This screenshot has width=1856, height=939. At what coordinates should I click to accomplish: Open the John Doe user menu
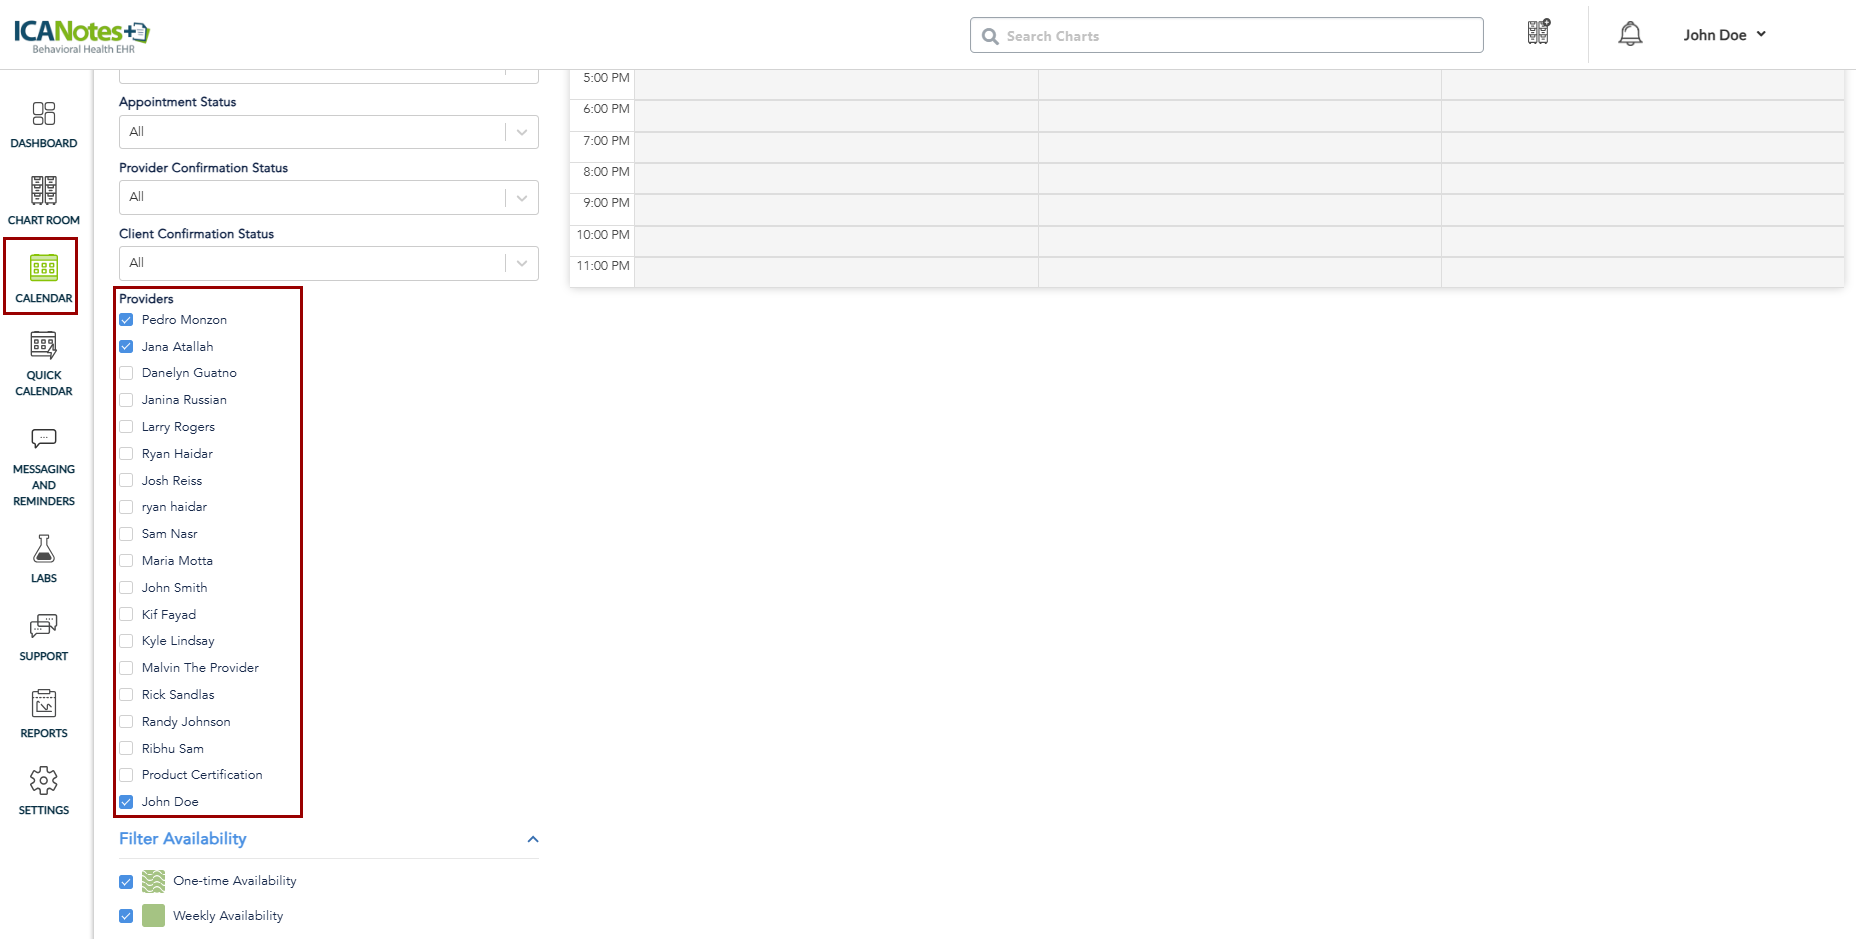pos(1724,35)
